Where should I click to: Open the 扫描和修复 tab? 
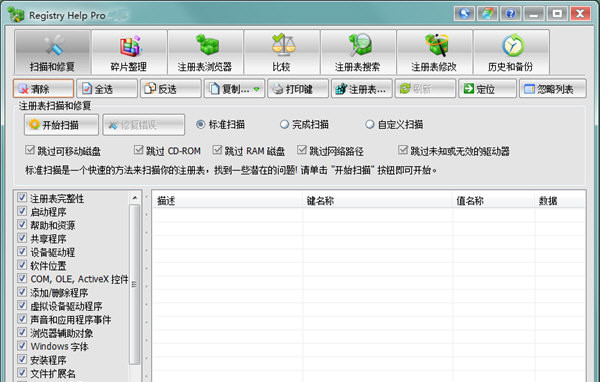52,52
